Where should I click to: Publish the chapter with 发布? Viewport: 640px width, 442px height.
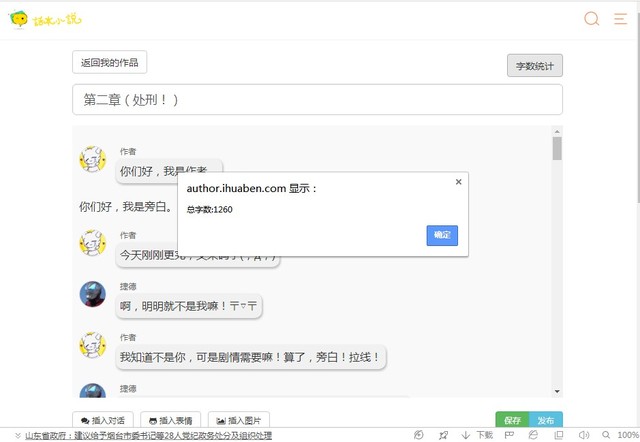546,421
